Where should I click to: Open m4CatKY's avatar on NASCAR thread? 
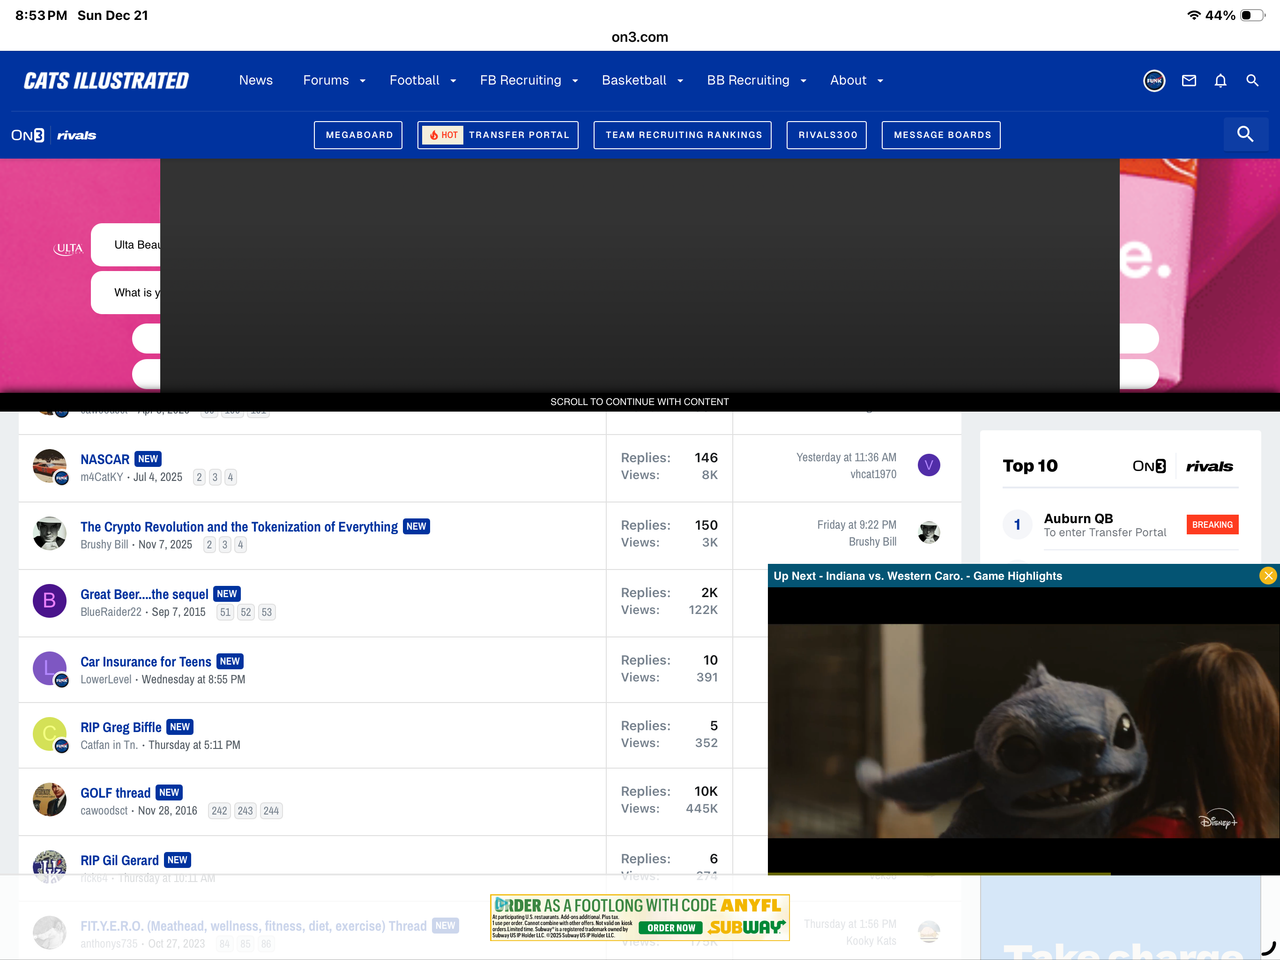point(49,466)
